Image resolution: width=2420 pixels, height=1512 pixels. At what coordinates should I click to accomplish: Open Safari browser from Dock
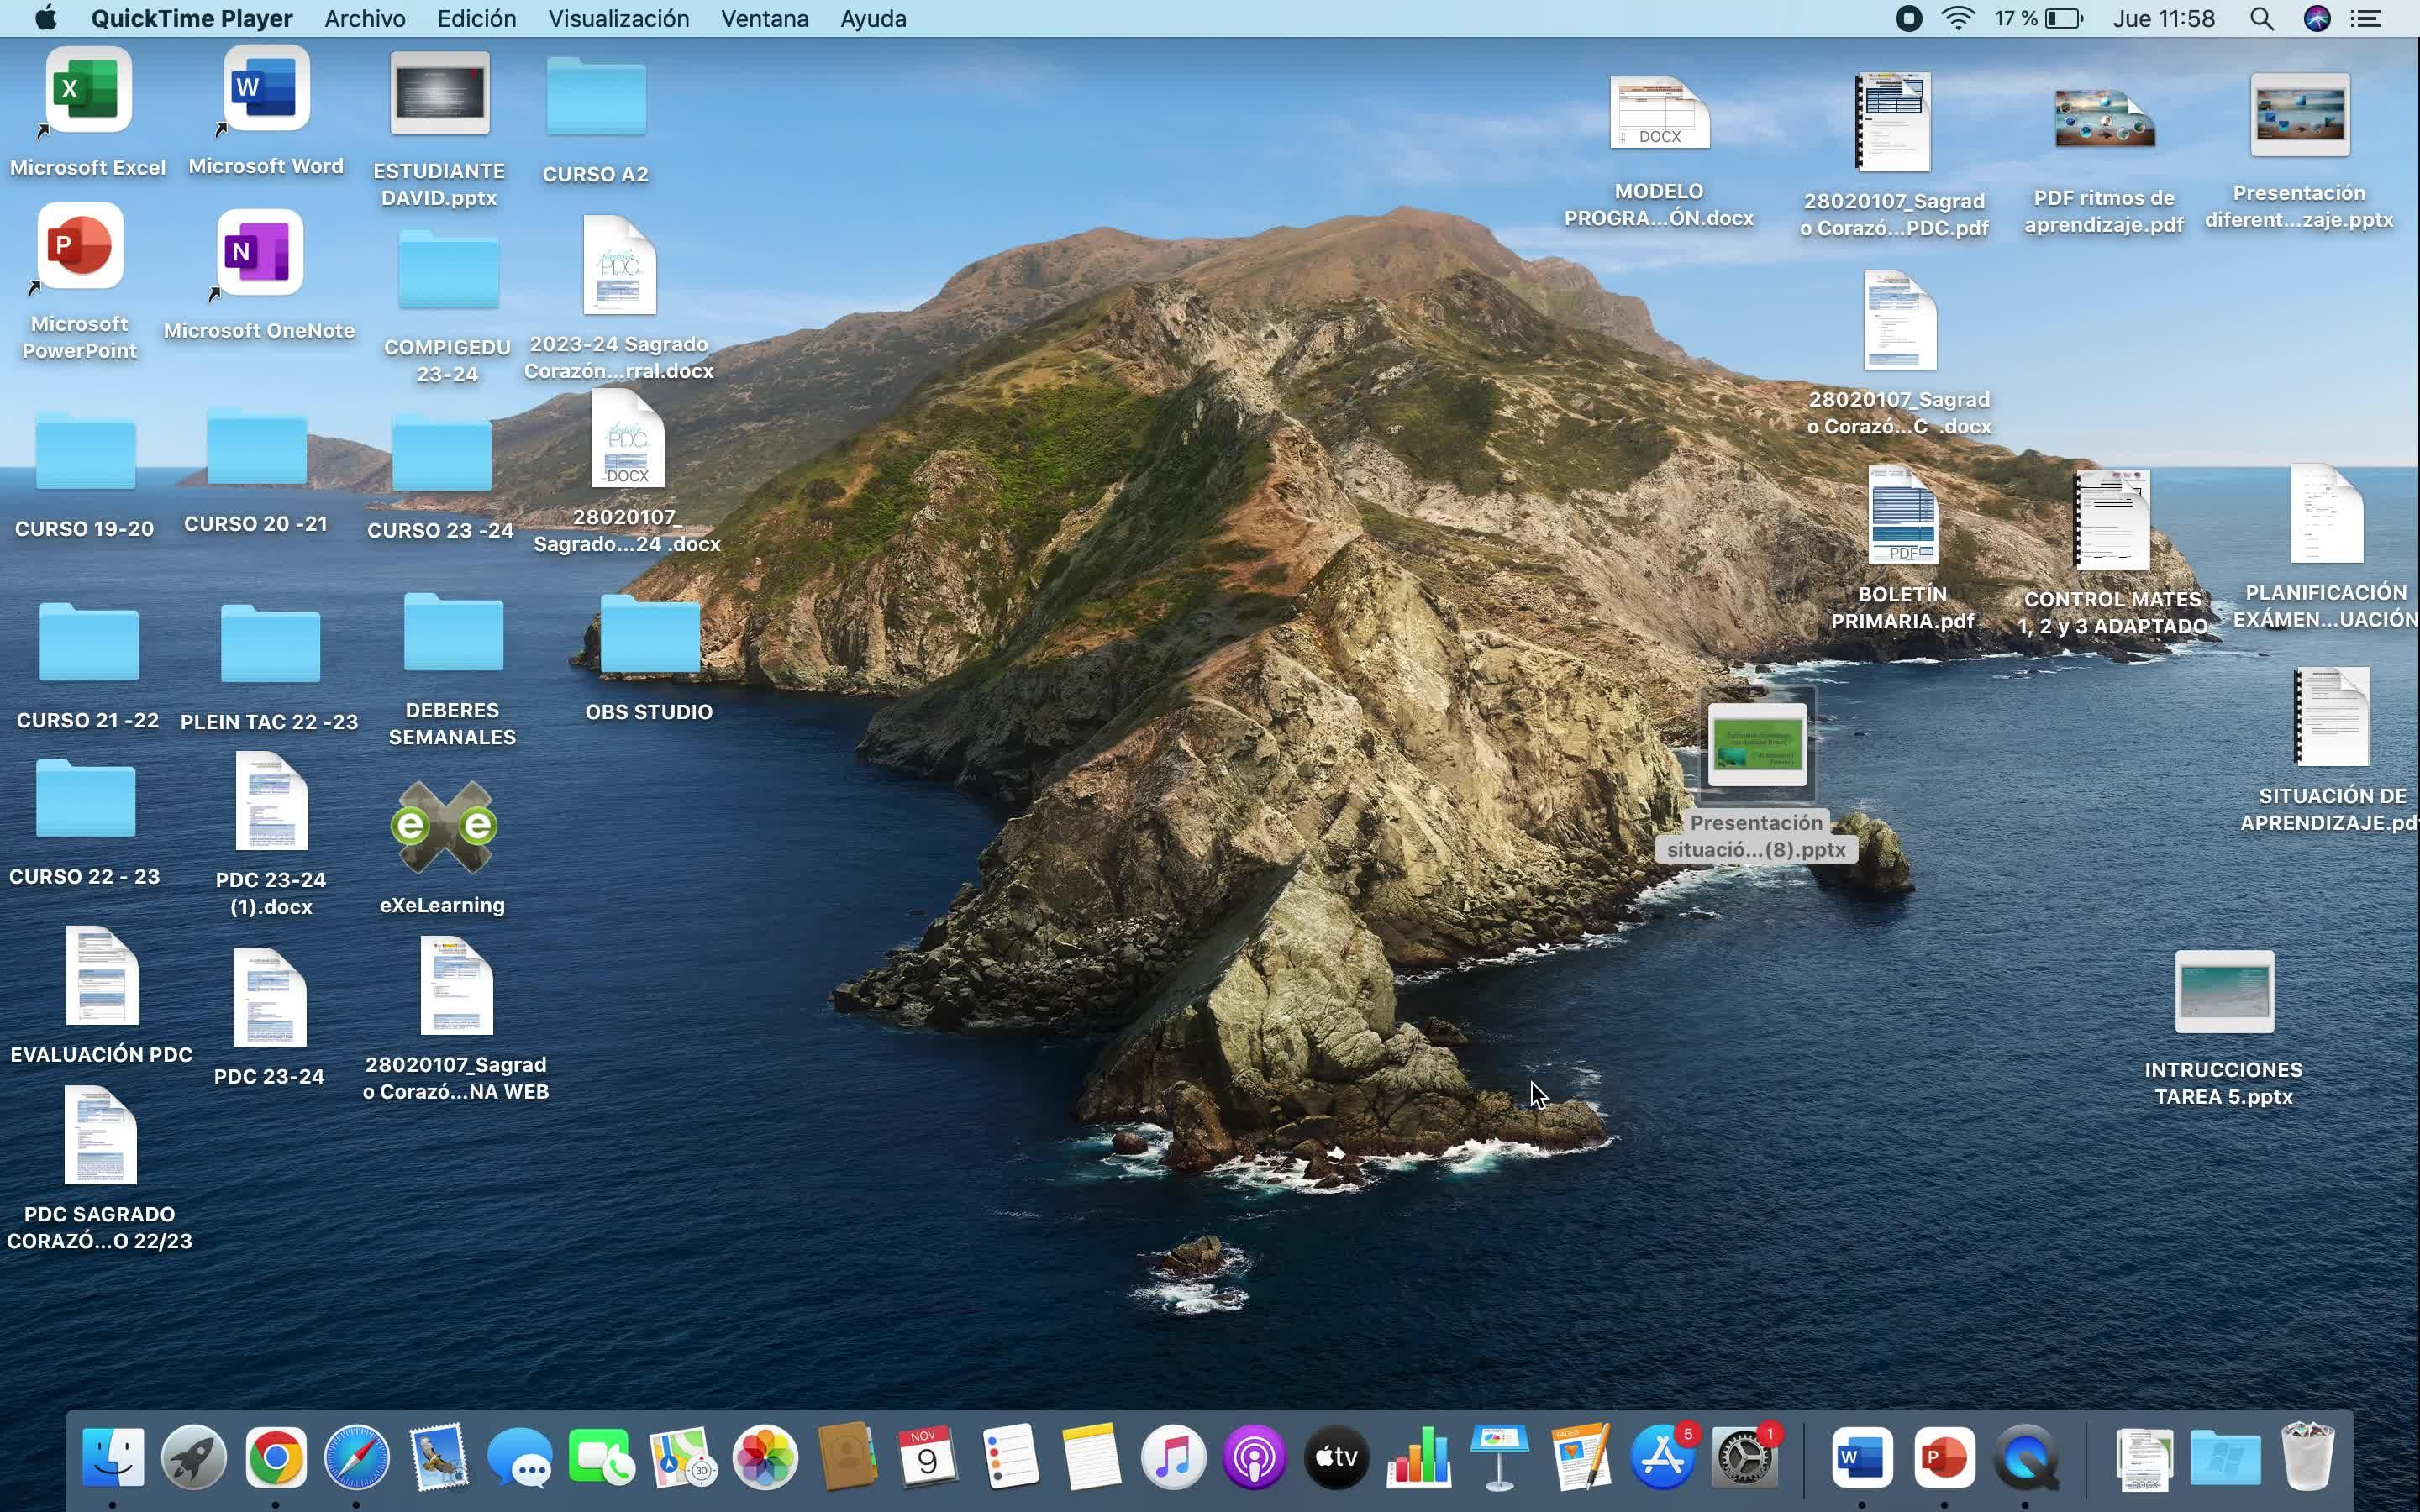click(357, 1457)
